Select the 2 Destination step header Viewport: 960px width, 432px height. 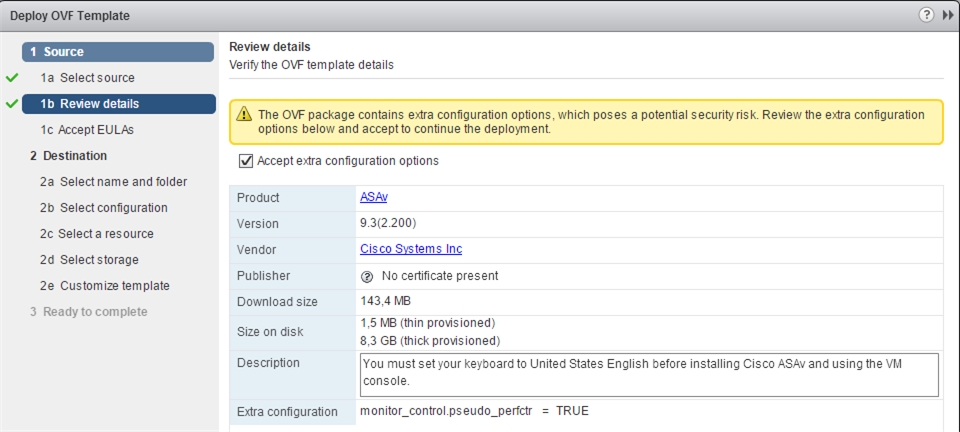click(x=69, y=155)
